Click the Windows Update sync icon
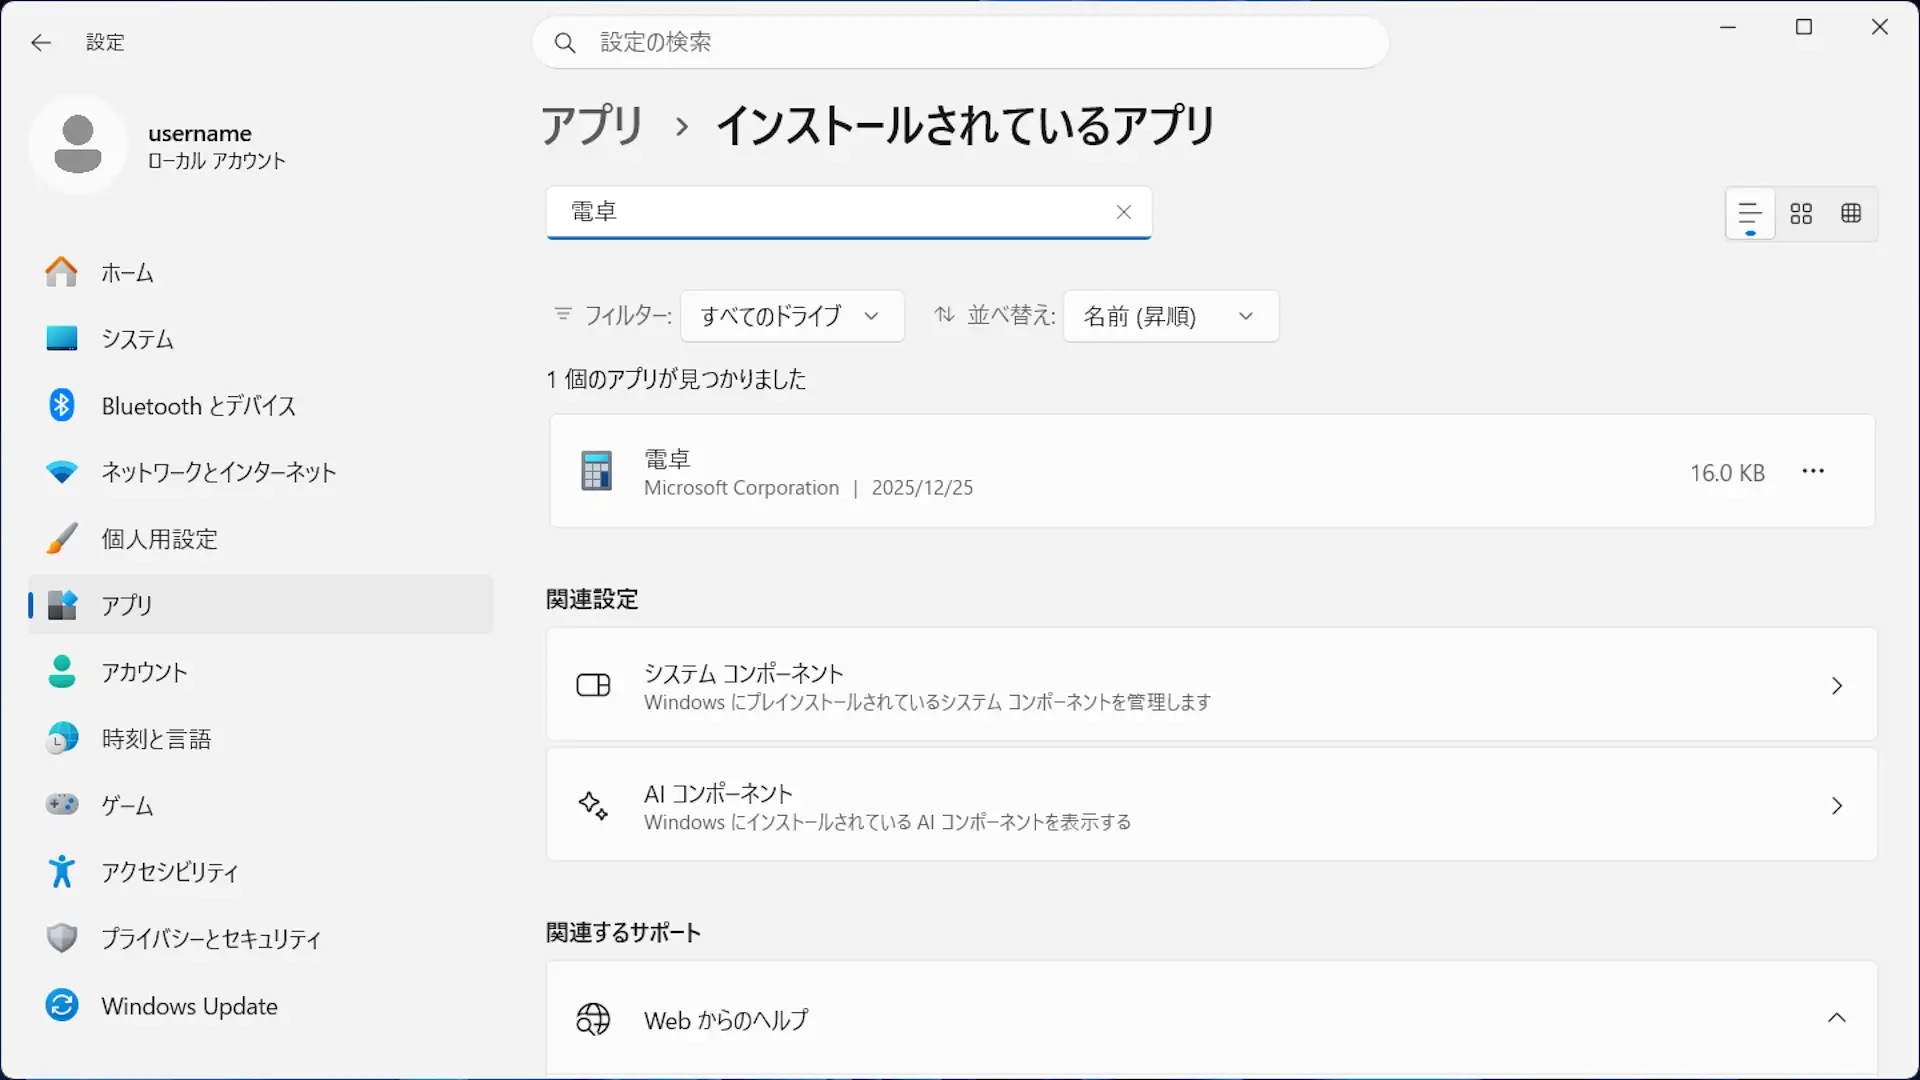The image size is (1920, 1080). (61, 1005)
